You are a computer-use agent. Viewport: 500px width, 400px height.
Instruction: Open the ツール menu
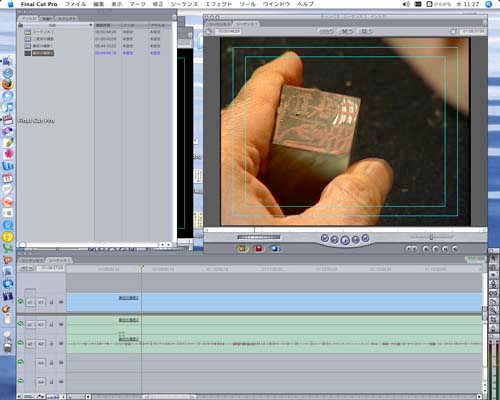pyautogui.click(x=248, y=4)
